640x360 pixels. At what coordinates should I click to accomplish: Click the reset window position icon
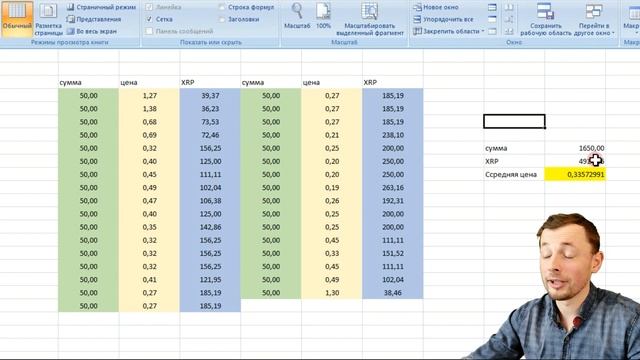[509, 31]
